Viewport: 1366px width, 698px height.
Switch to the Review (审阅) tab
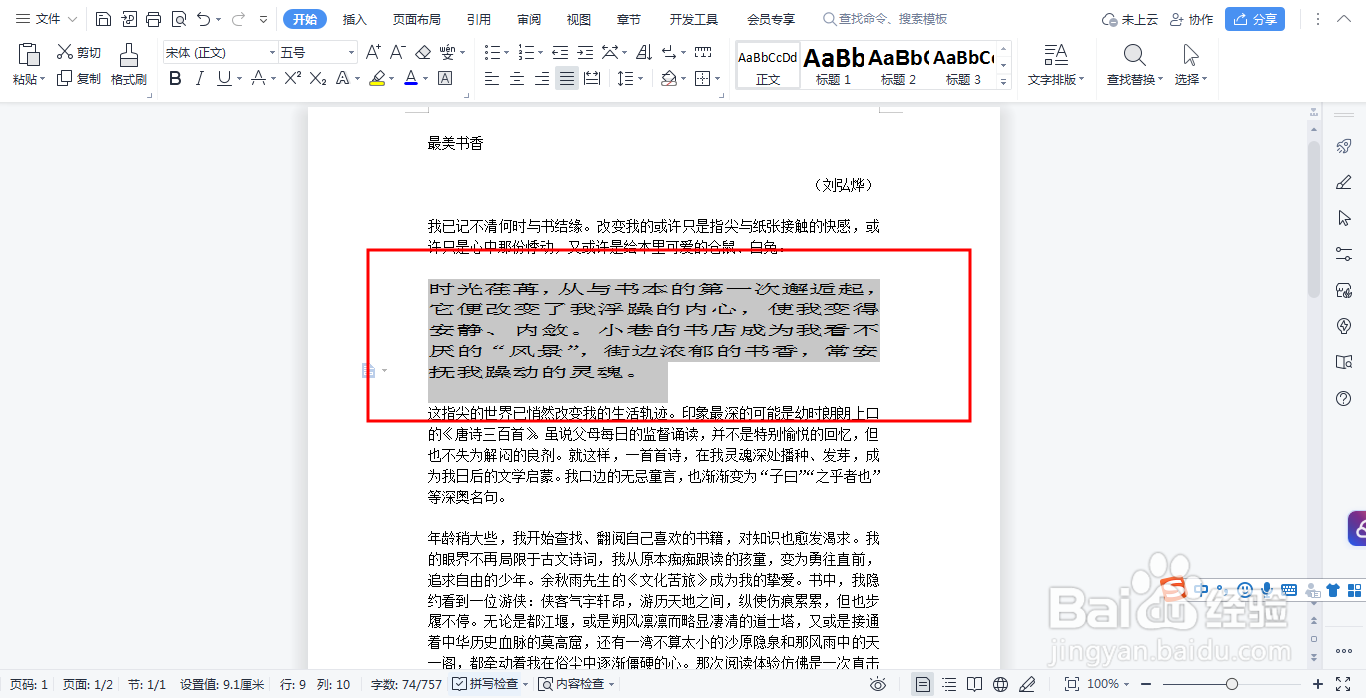529,19
